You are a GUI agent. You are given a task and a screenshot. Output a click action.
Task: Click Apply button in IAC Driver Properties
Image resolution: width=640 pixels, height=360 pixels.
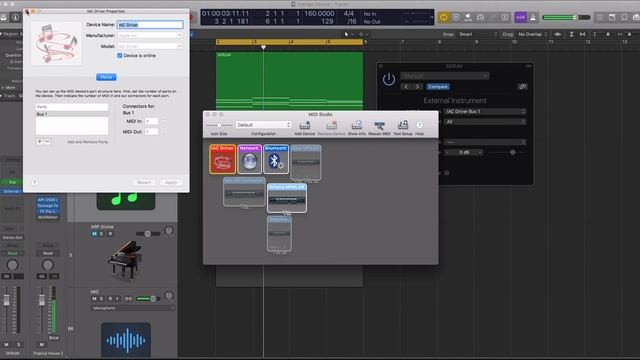(171, 182)
